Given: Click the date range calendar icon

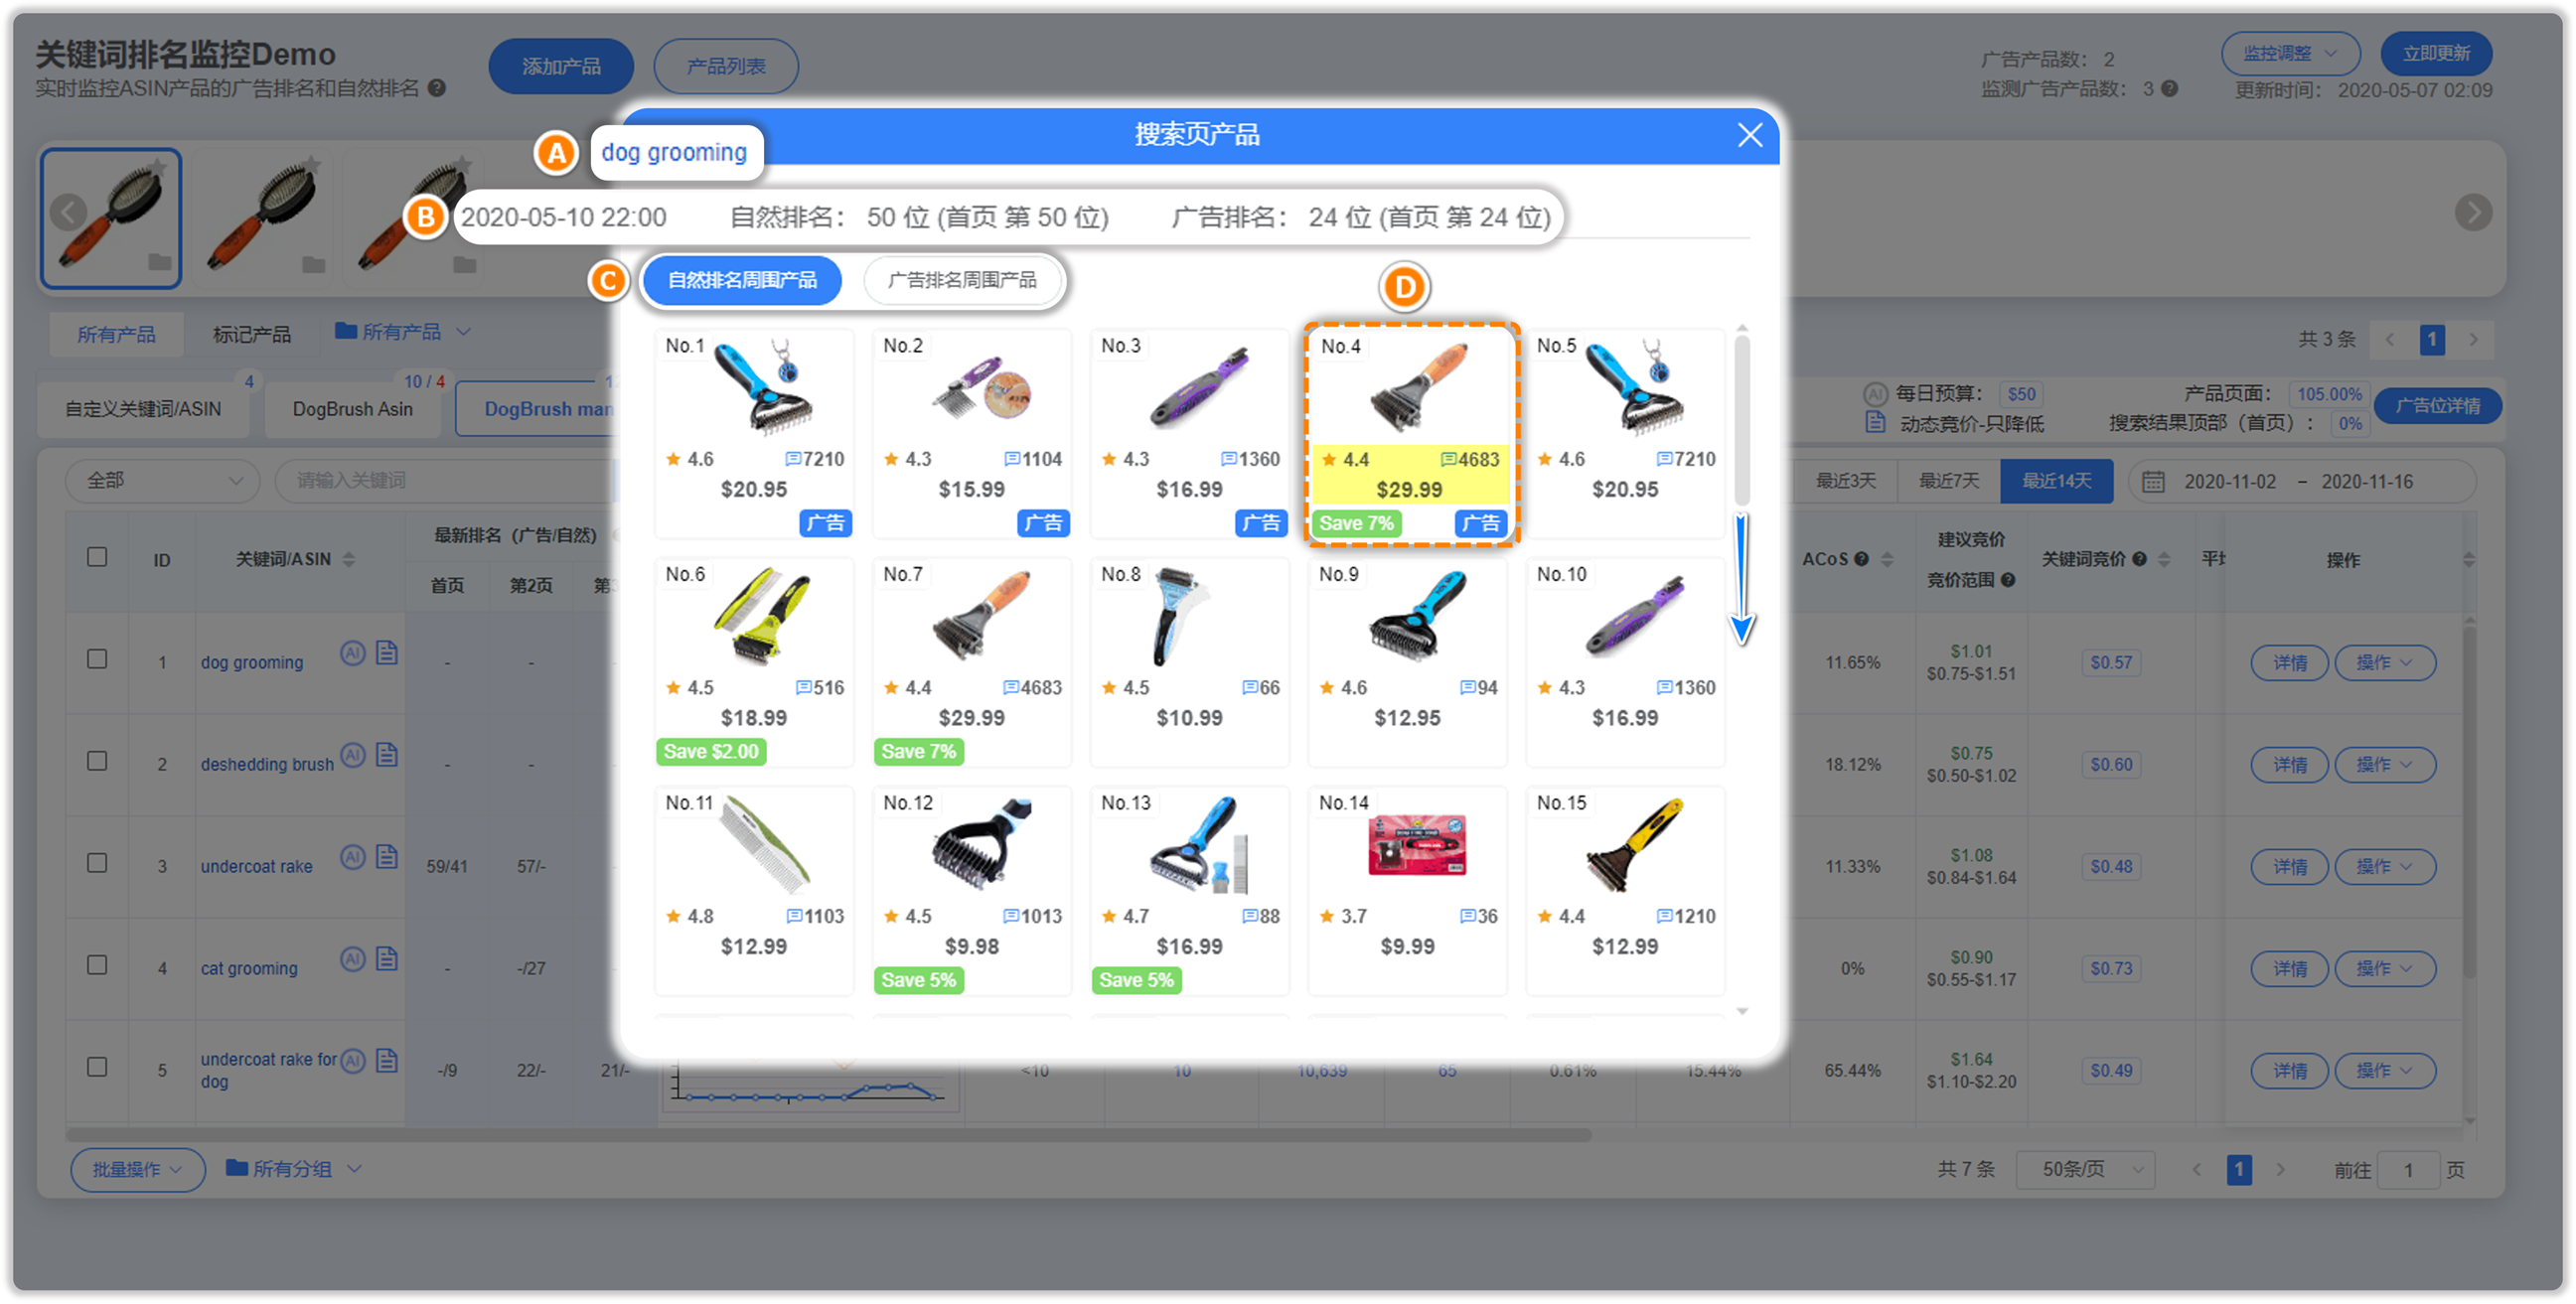Looking at the screenshot, I should pyautogui.click(x=2153, y=481).
